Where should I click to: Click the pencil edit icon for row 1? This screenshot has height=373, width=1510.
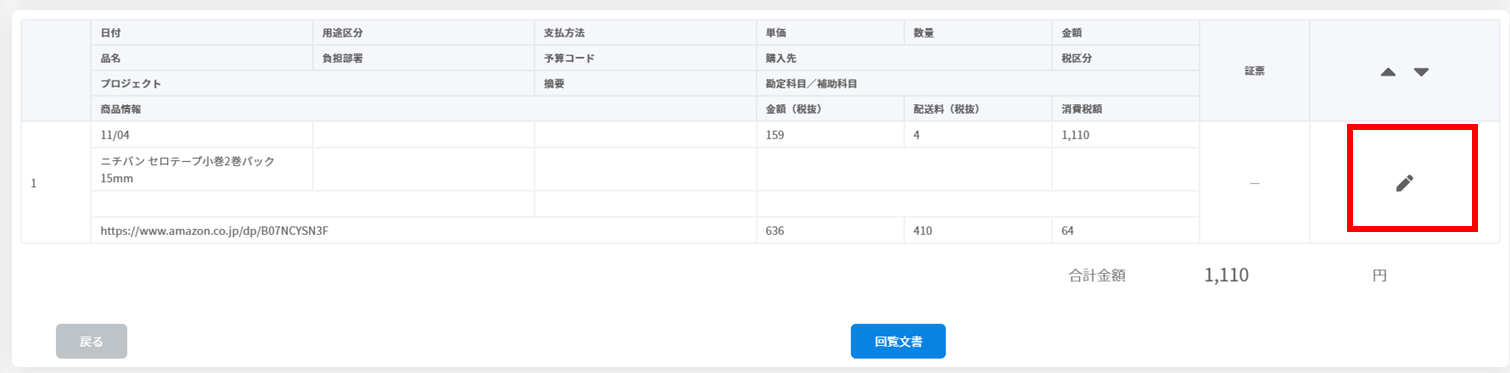click(1405, 183)
